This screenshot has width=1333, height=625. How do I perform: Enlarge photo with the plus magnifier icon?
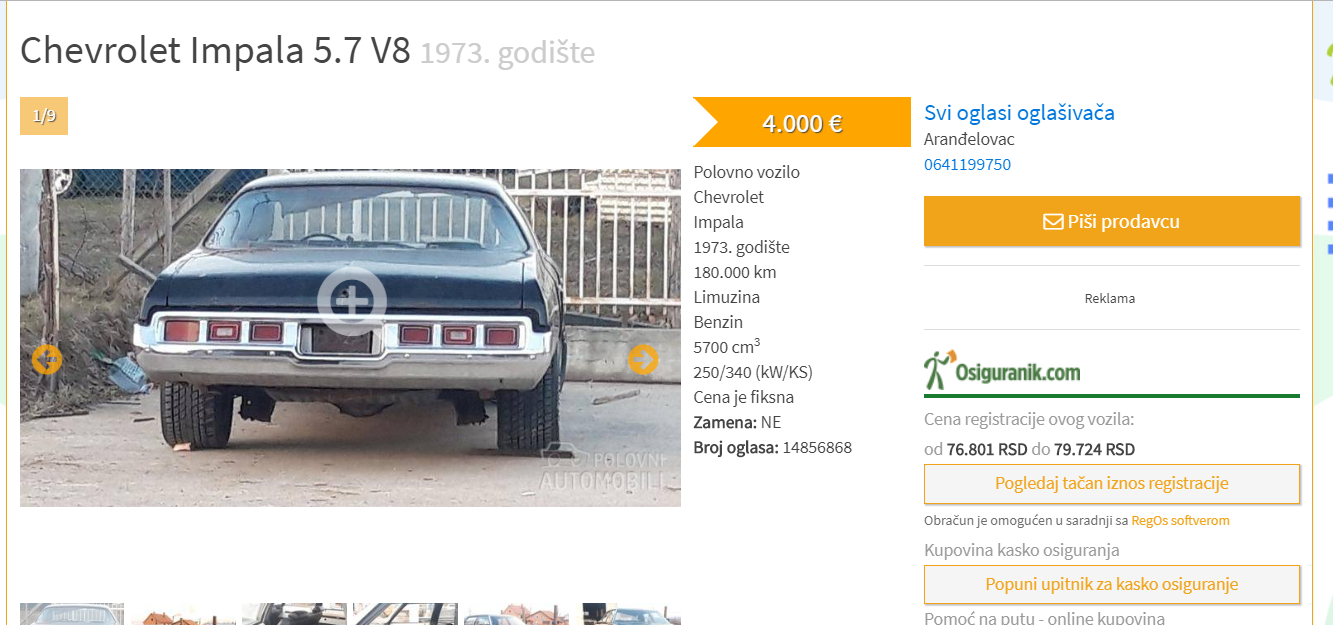click(x=351, y=299)
